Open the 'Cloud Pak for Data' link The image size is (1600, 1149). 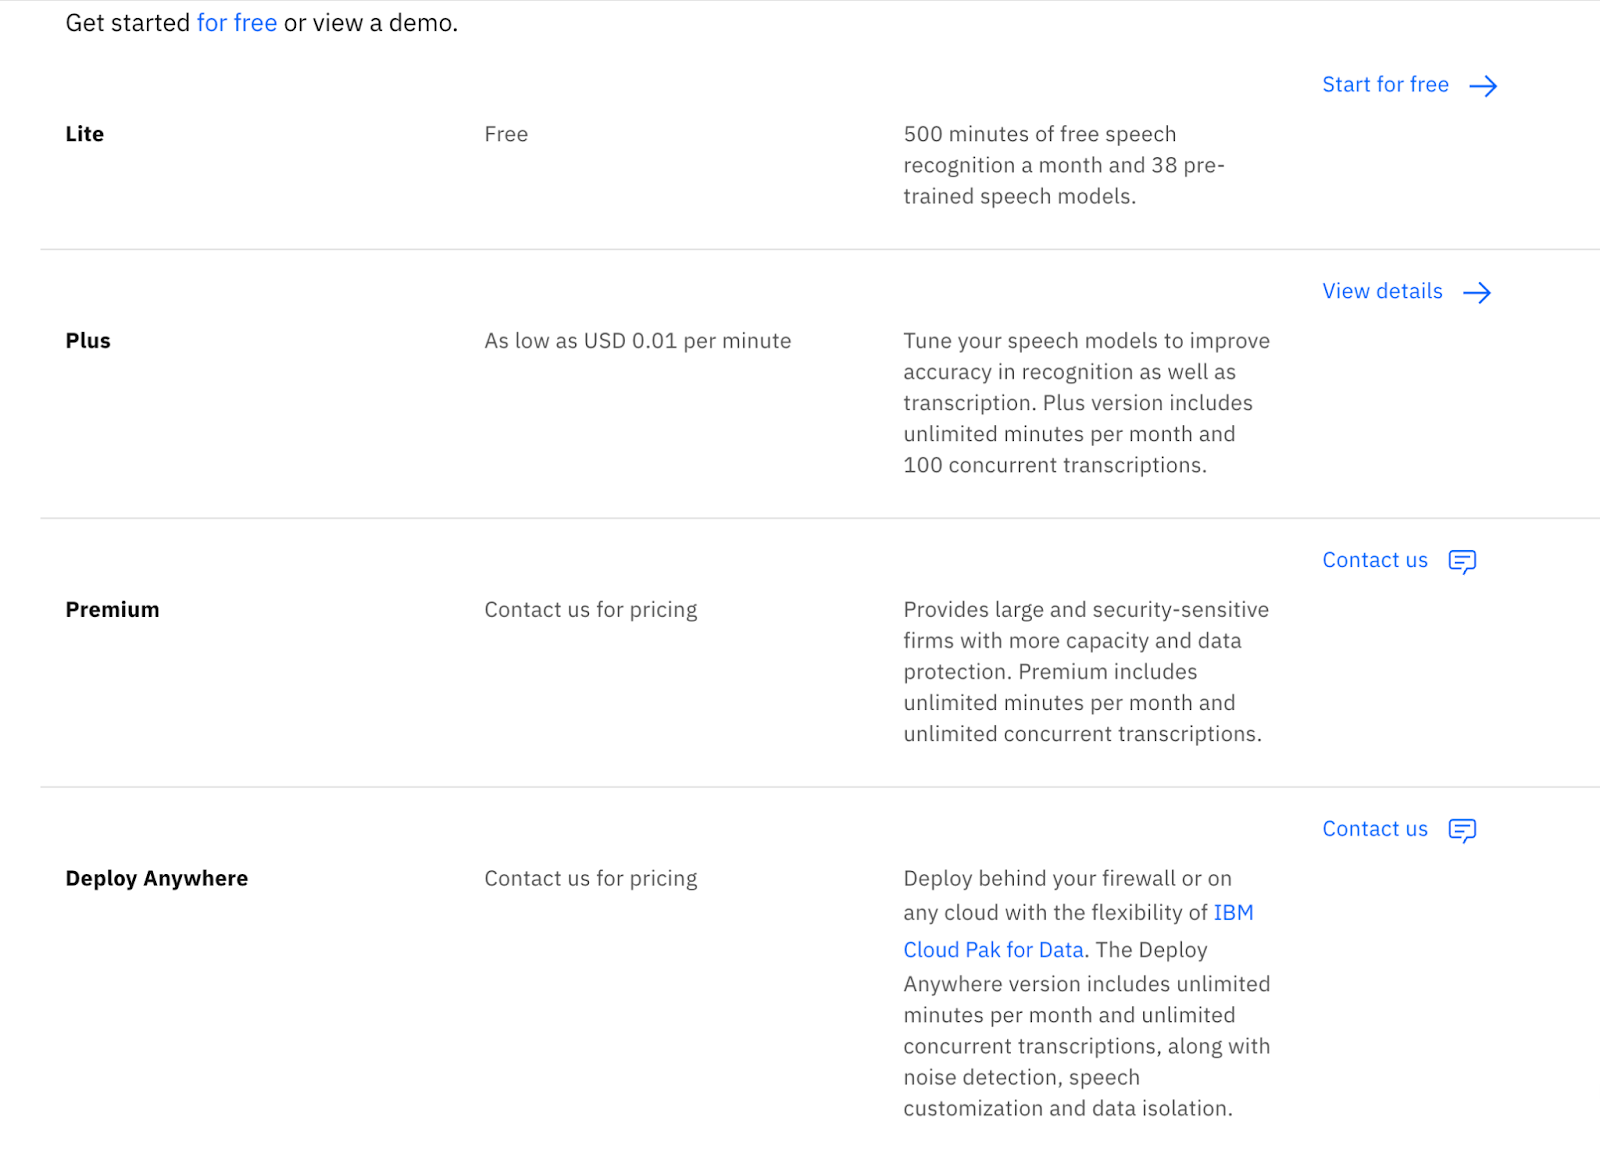[993, 950]
